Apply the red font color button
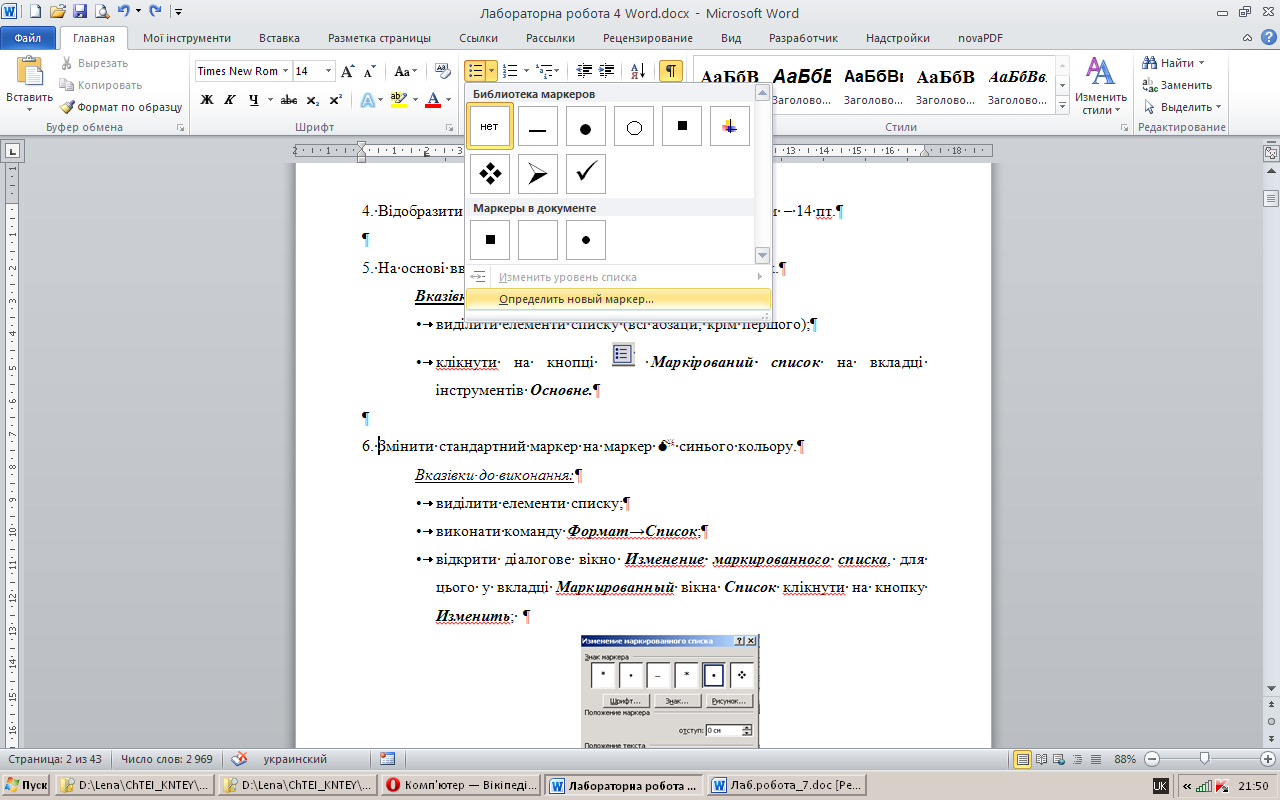 tap(433, 100)
